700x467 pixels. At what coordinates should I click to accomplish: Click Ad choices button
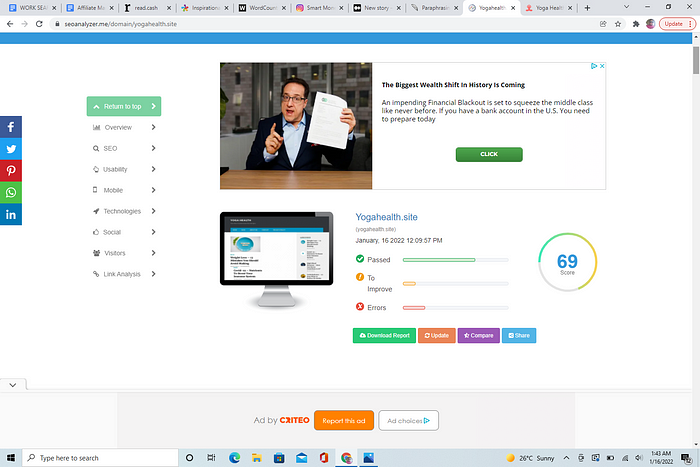408,421
